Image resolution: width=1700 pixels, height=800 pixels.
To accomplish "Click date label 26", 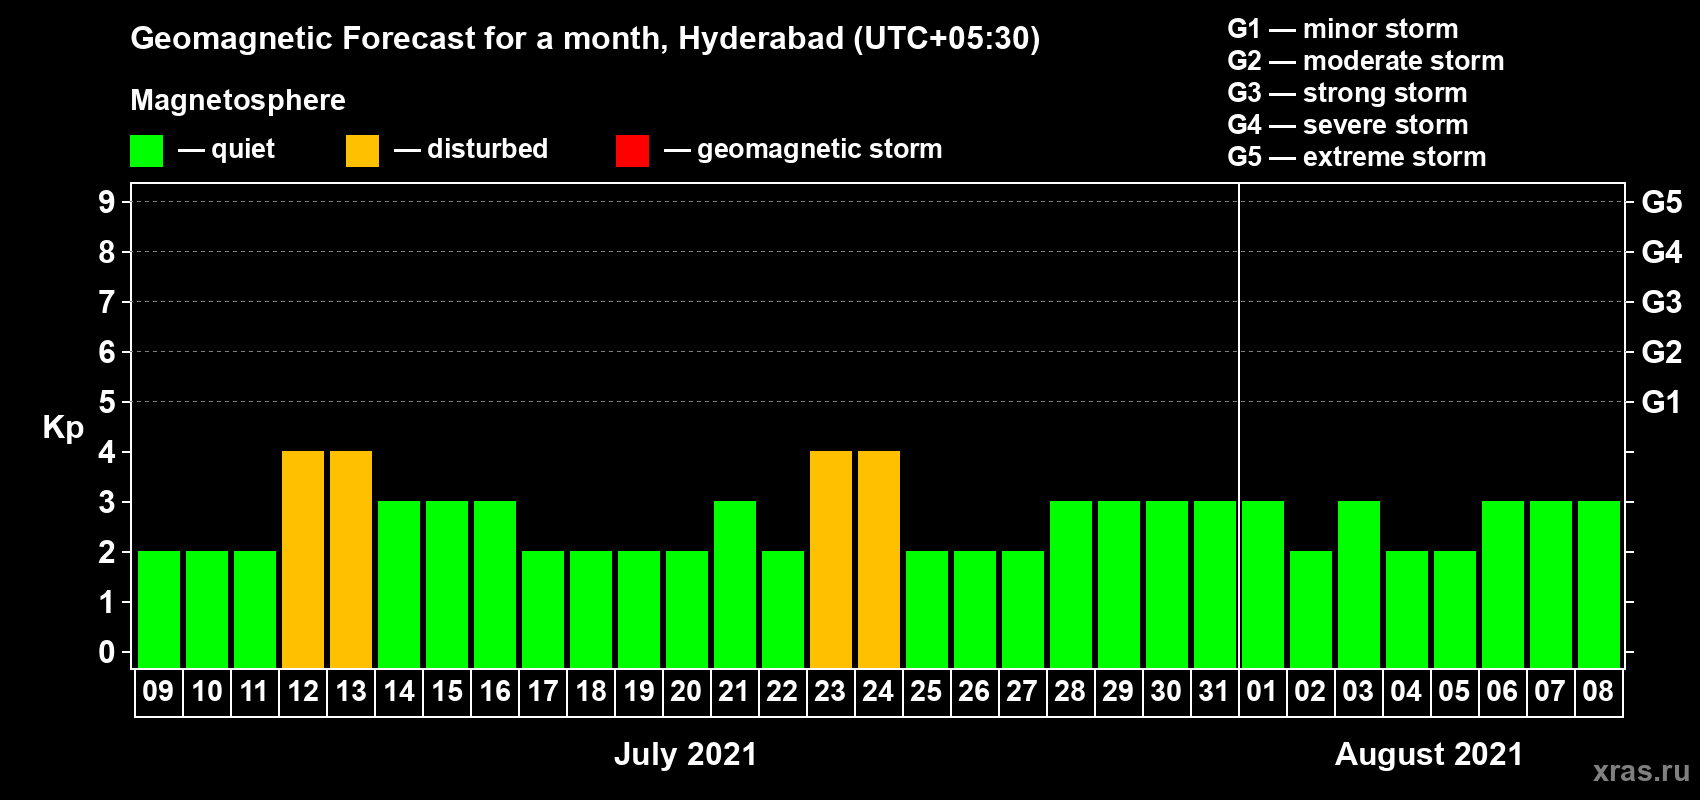I will click(974, 691).
